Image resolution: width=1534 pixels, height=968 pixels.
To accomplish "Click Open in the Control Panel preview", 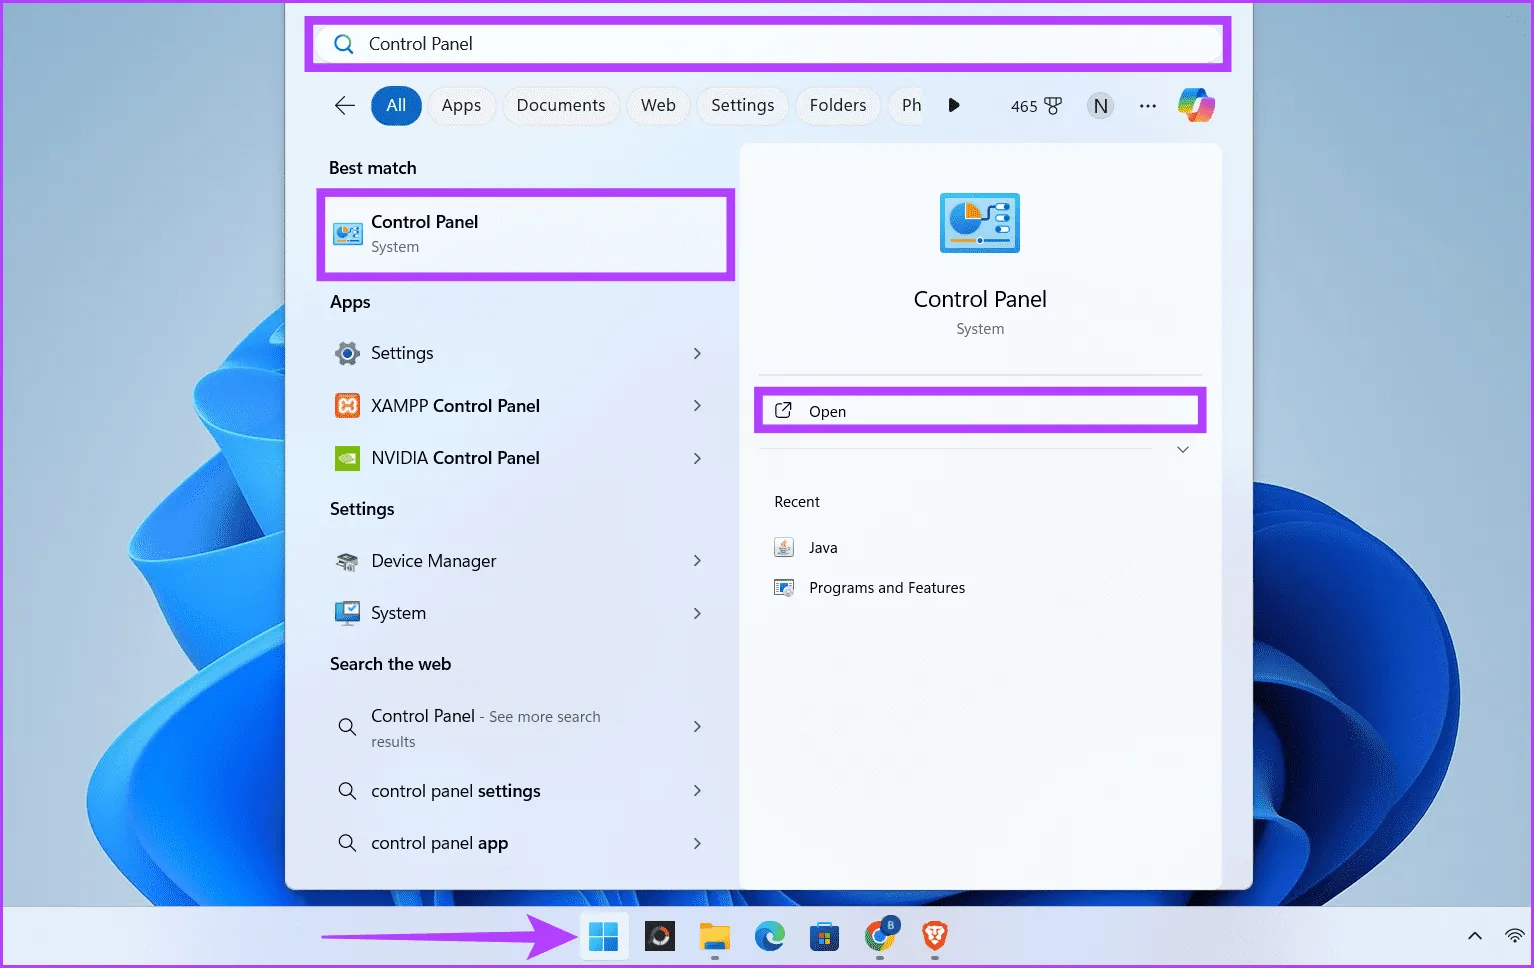I will [x=980, y=411].
